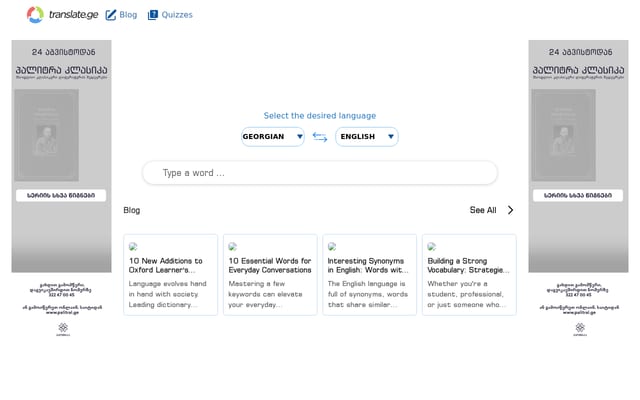Open the Blog menu link

click(x=128, y=15)
